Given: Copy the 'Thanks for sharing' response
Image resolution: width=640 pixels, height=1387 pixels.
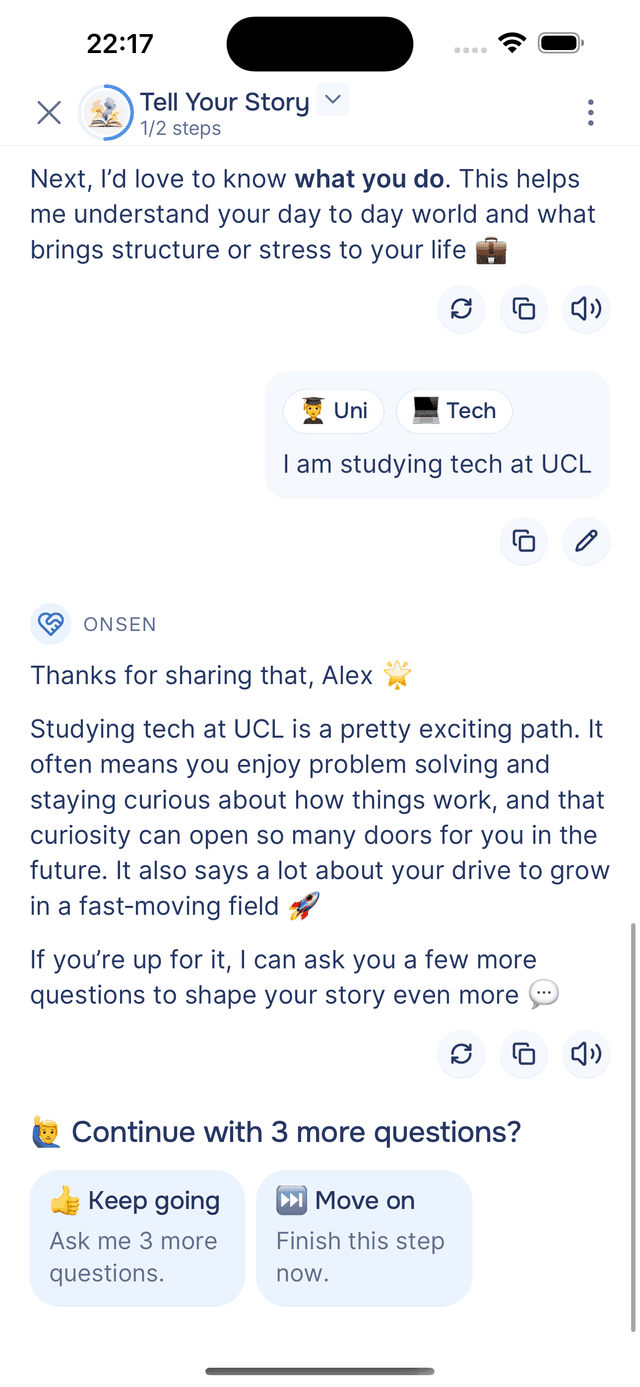Looking at the screenshot, I should (524, 1053).
